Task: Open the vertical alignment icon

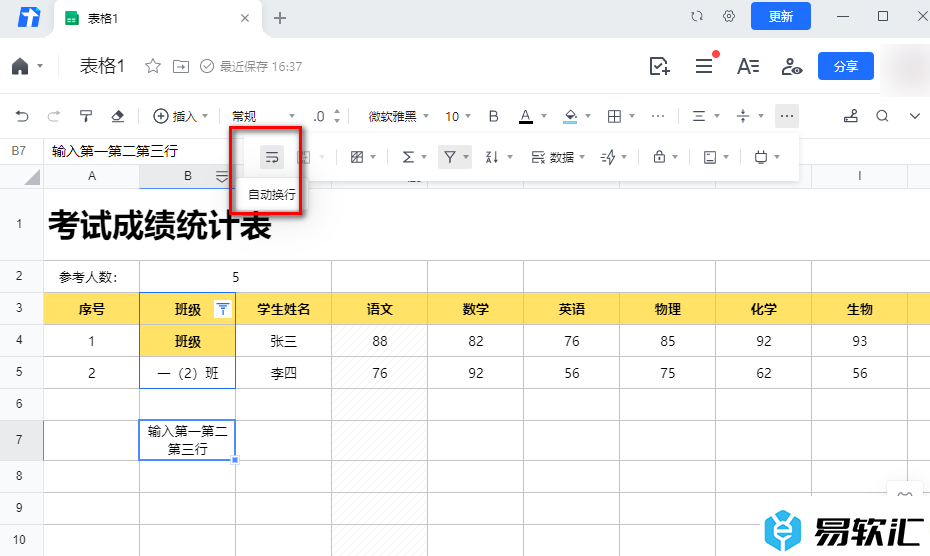Action: [x=743, y=116]
